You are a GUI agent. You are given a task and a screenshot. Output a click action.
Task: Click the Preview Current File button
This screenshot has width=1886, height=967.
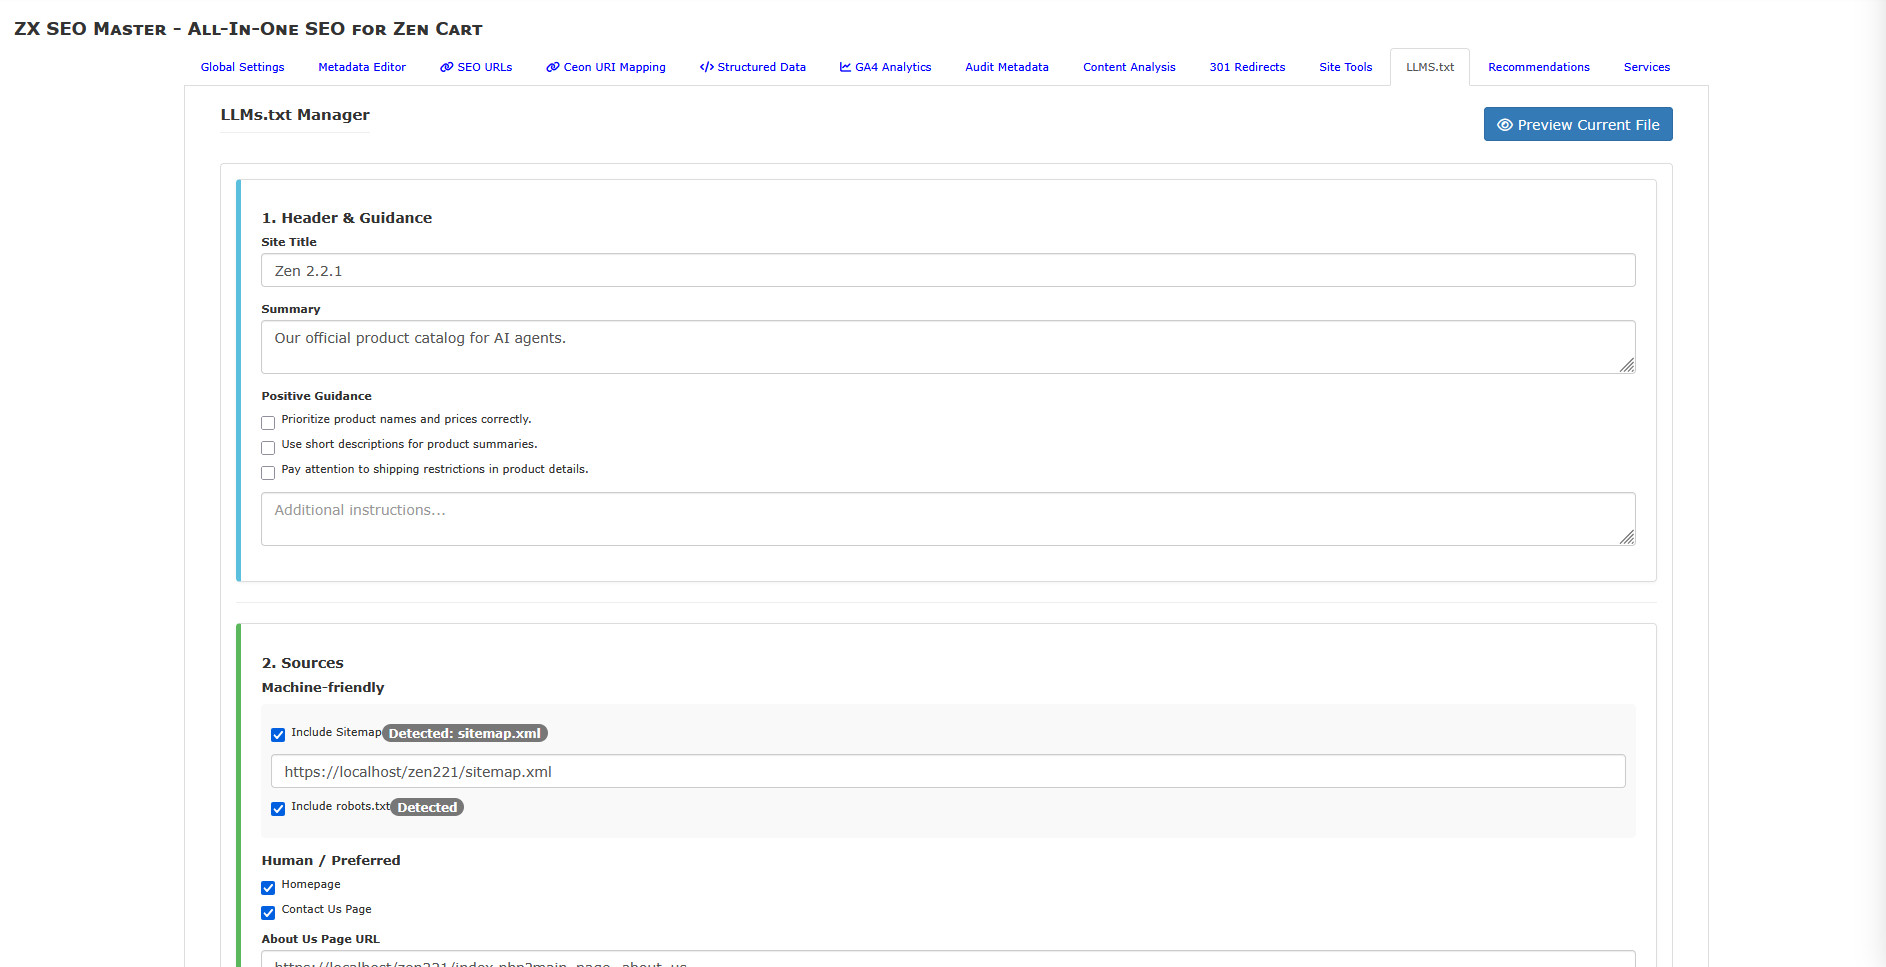click(1577, 124)
